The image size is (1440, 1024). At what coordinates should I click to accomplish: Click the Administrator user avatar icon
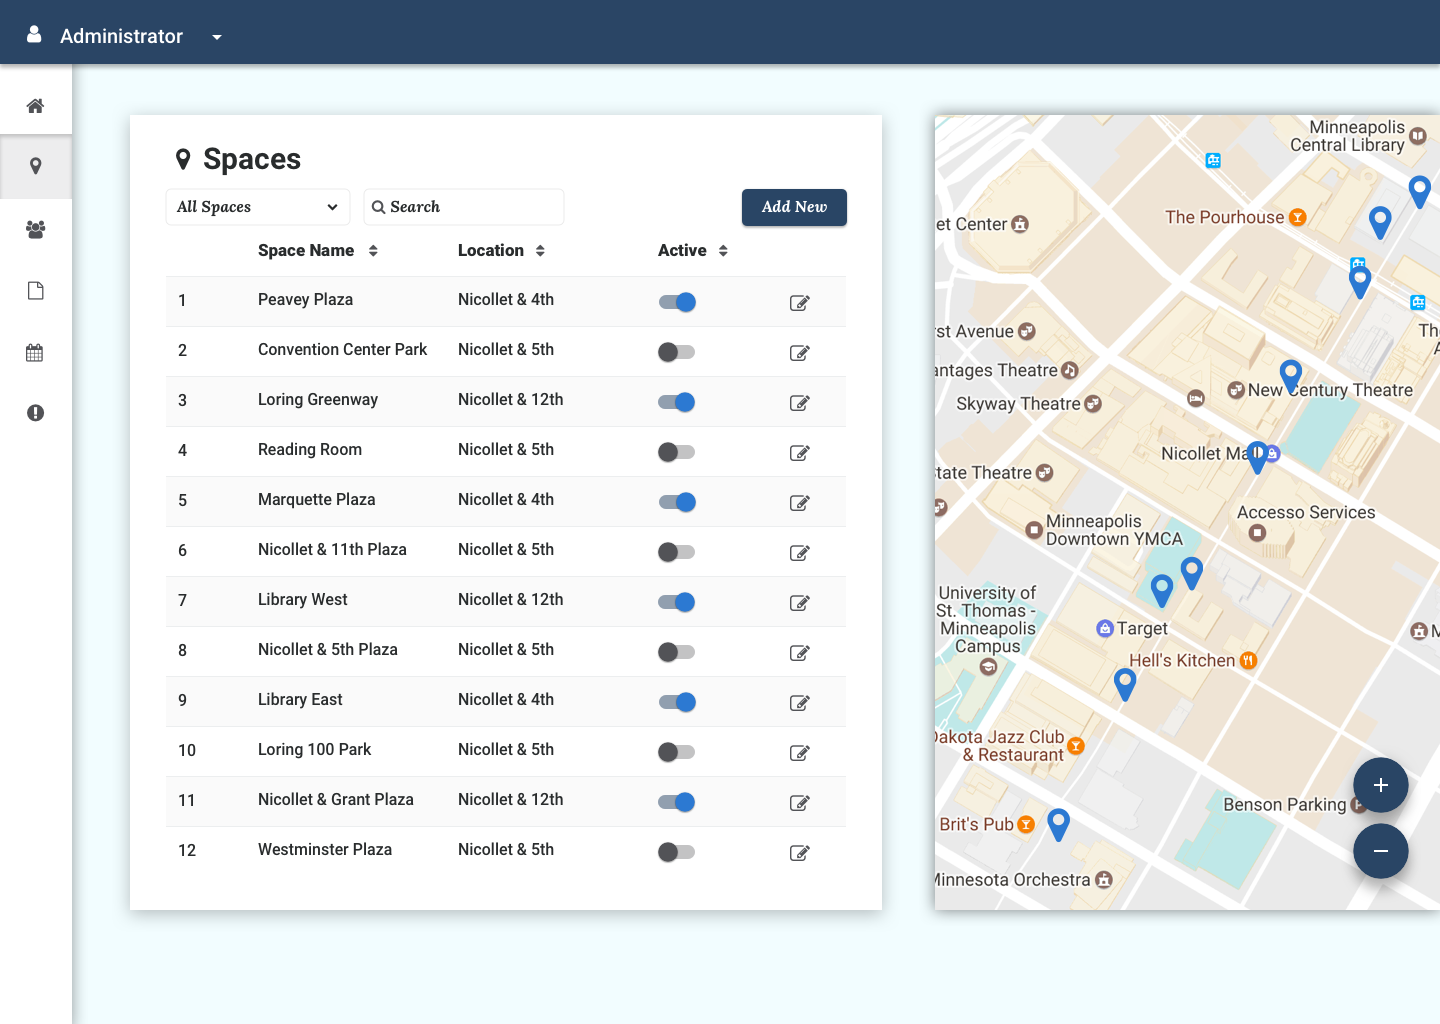[x=34, y=35]
